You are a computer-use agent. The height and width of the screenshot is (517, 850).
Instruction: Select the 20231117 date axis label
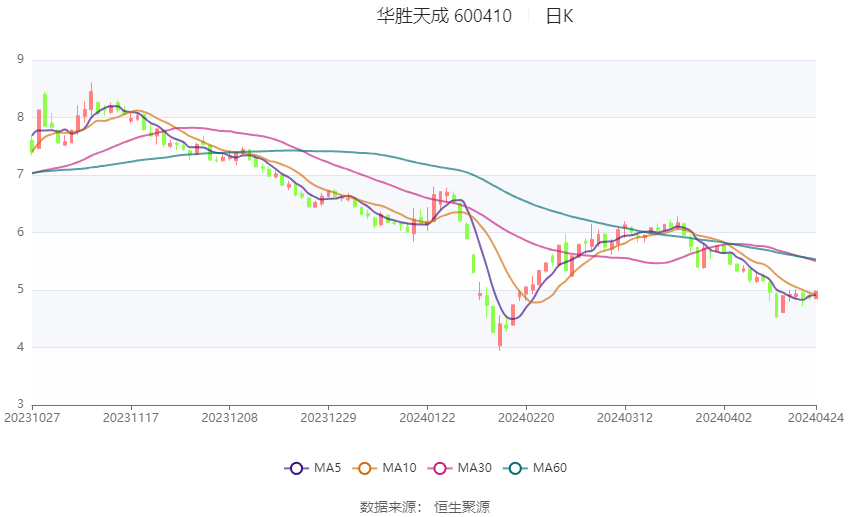131,418
